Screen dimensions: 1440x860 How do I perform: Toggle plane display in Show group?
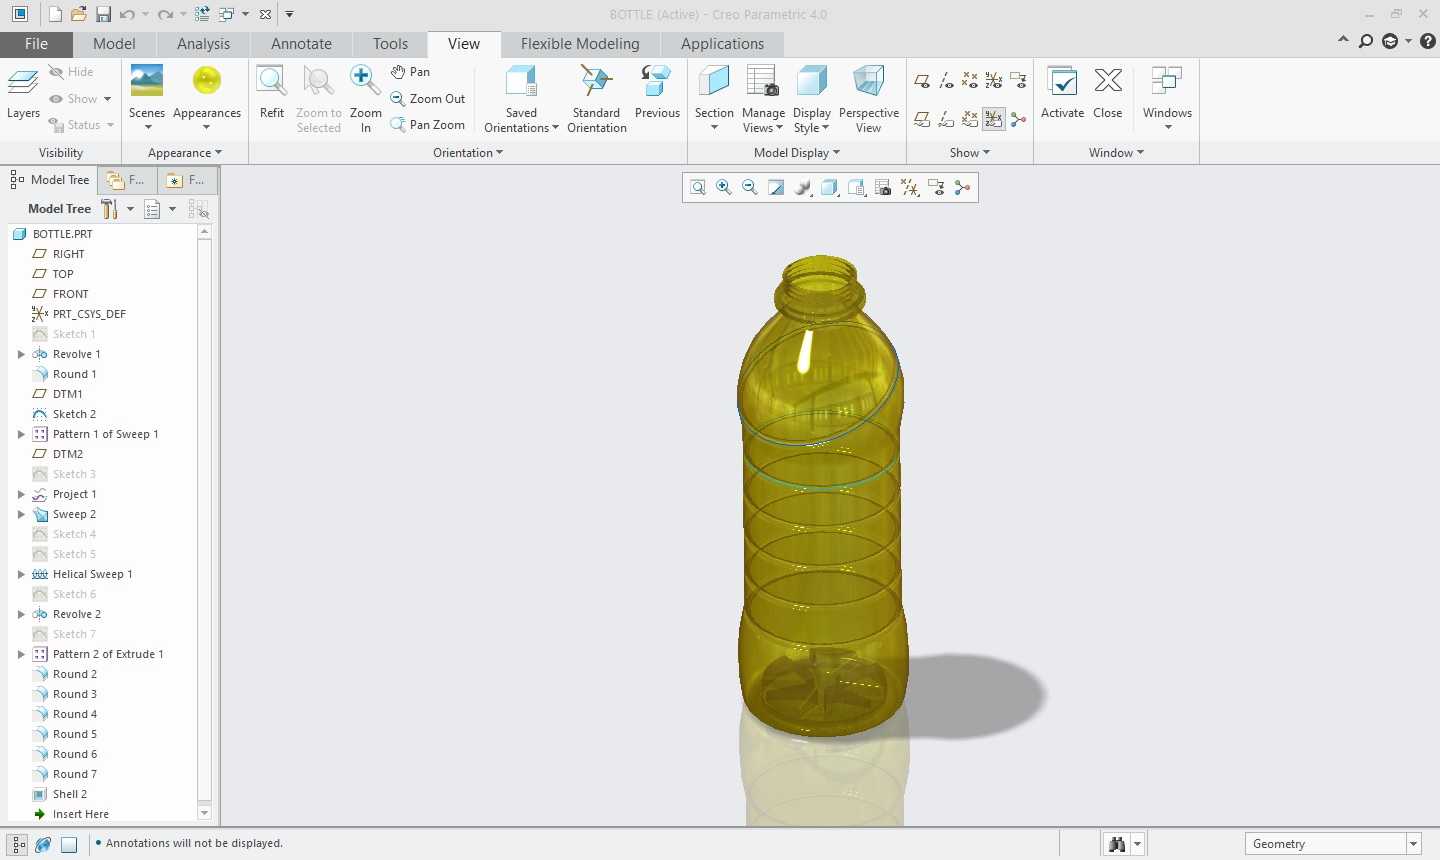[x=922, y=80]
